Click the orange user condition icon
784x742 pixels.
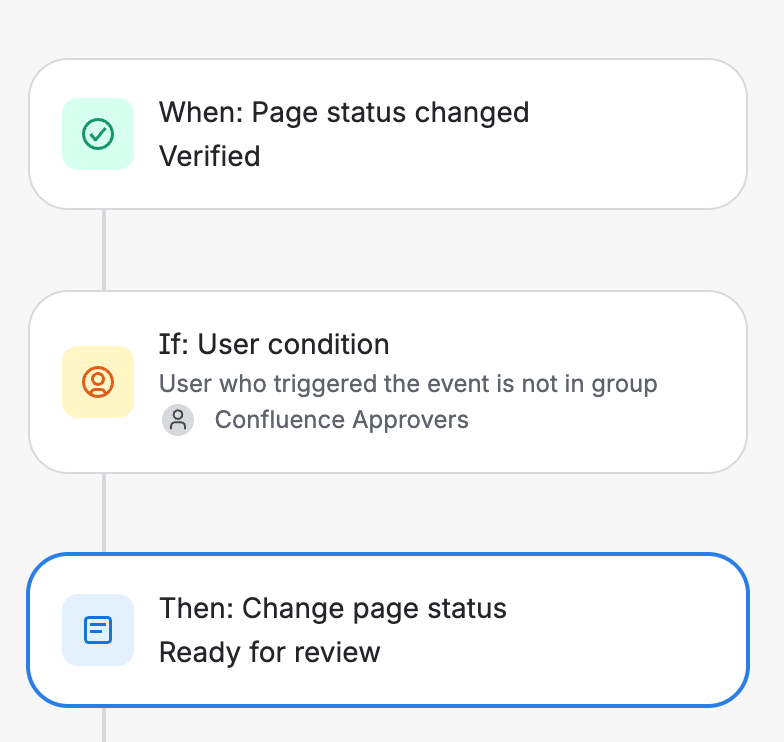pyautogui.click(x=98, y=382)
